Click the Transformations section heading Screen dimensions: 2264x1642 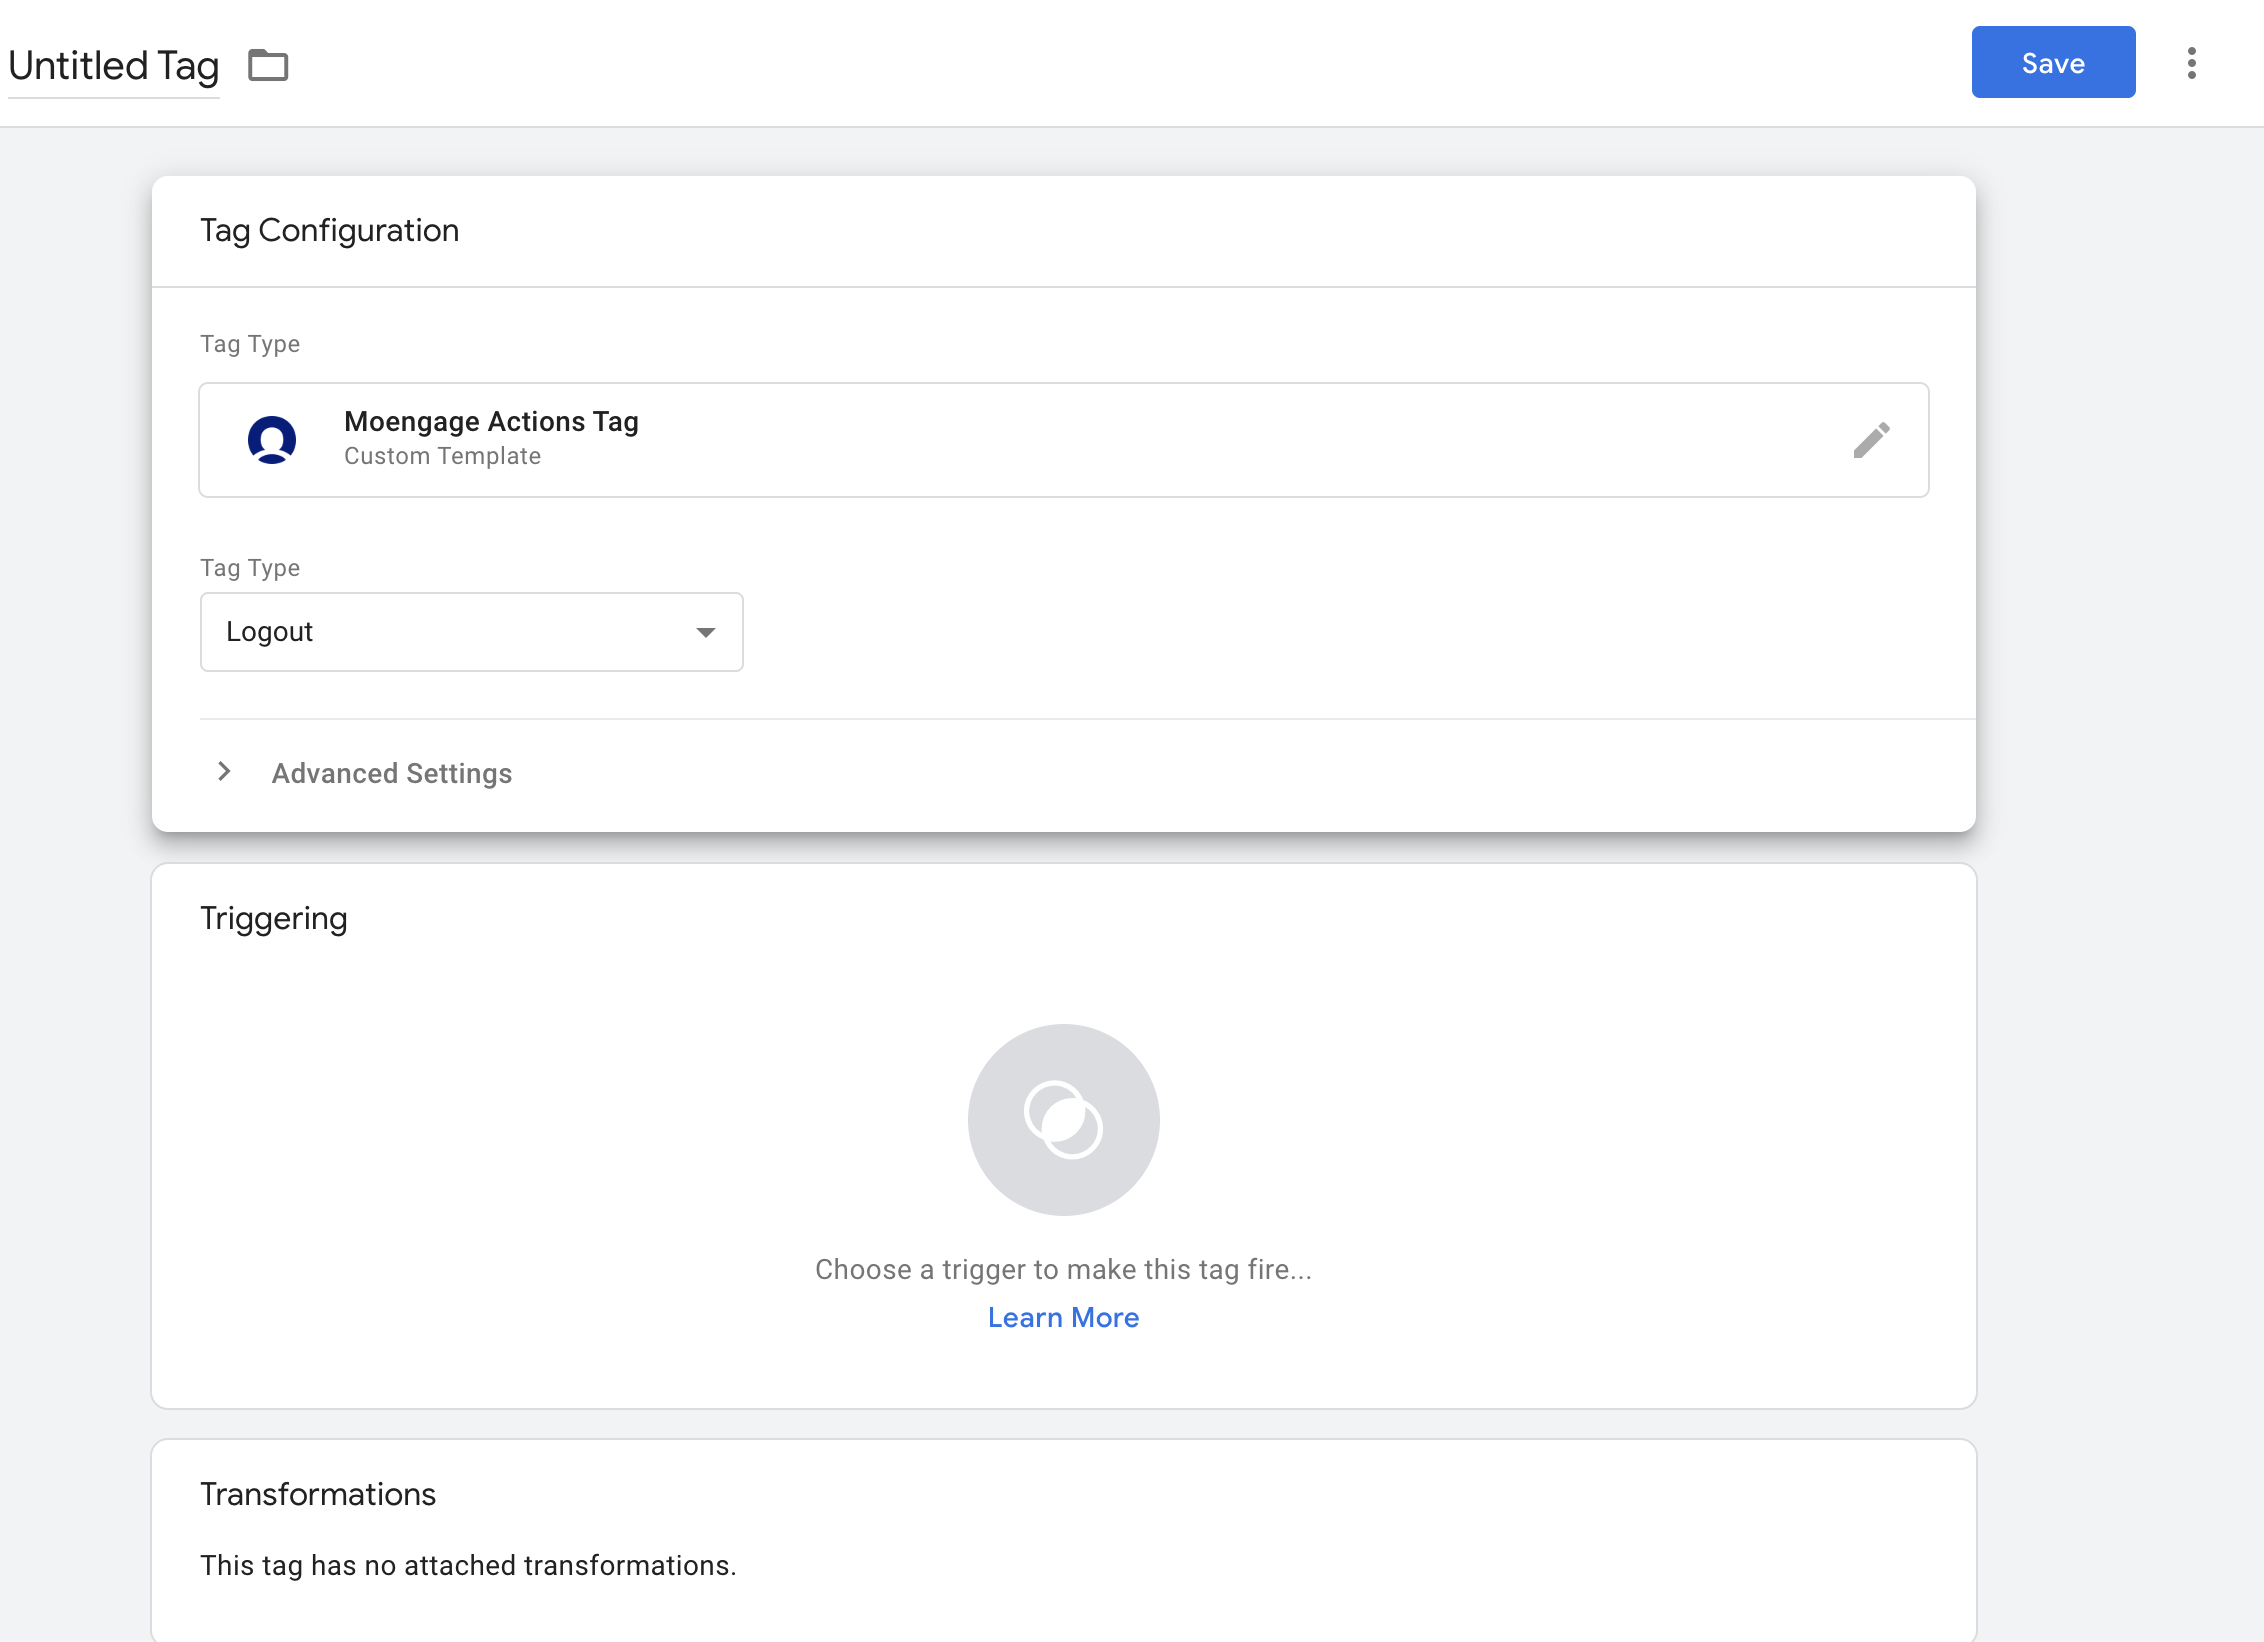tap(317, 1493)
